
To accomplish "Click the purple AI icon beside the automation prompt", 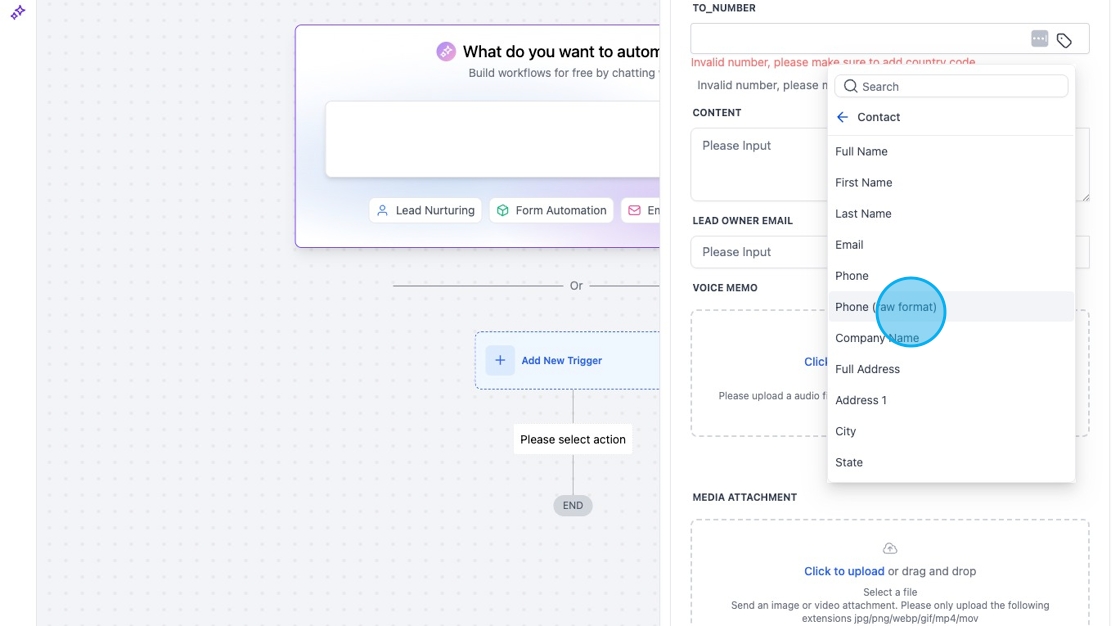I will [x=445, y=50].
